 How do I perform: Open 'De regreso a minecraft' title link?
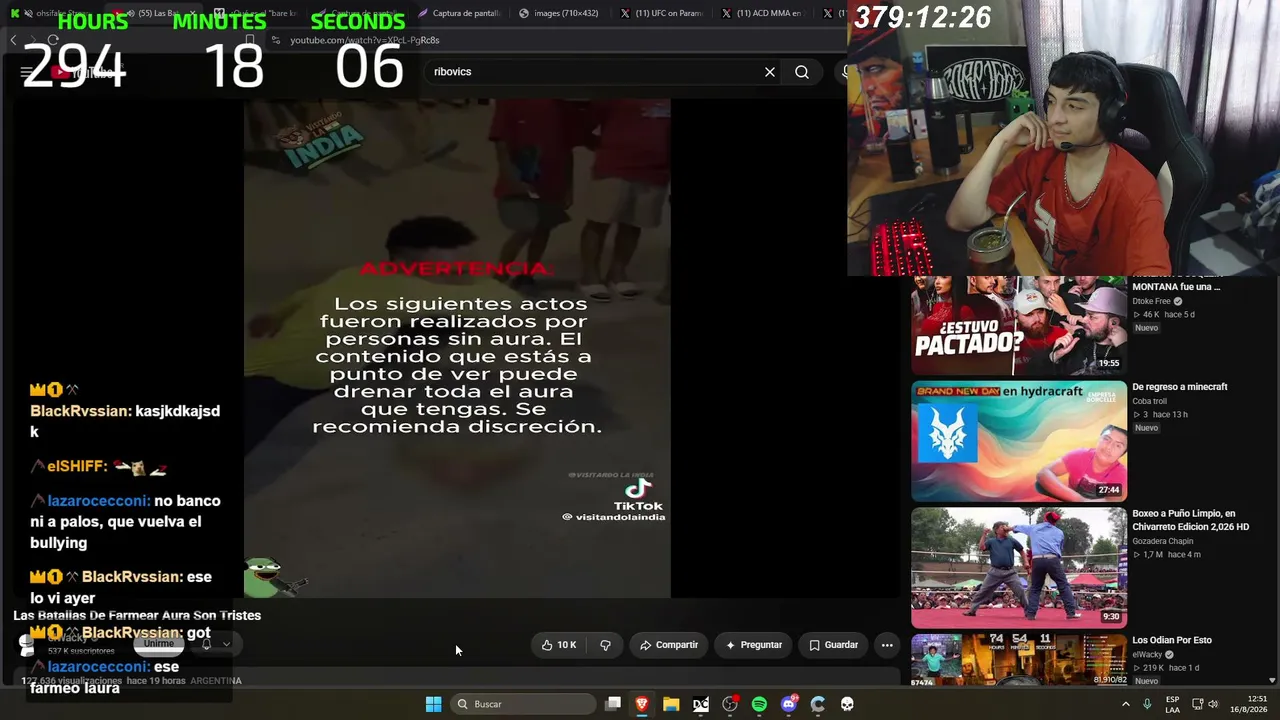pyautogui.click(x=1180, y=387)
